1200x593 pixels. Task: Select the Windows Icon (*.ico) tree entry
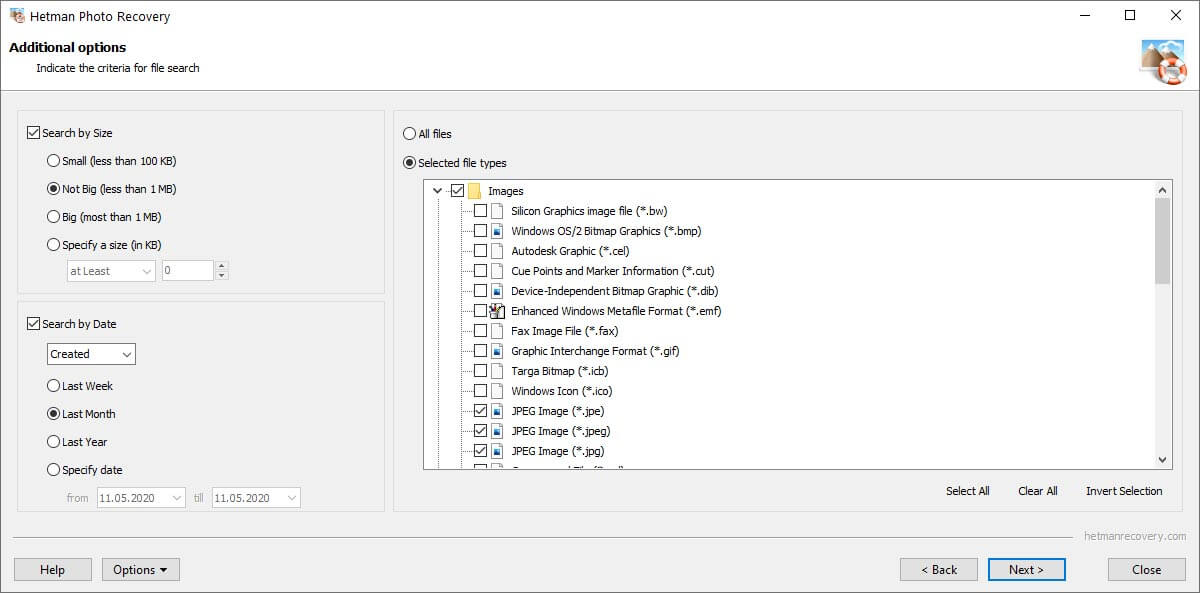561,391
